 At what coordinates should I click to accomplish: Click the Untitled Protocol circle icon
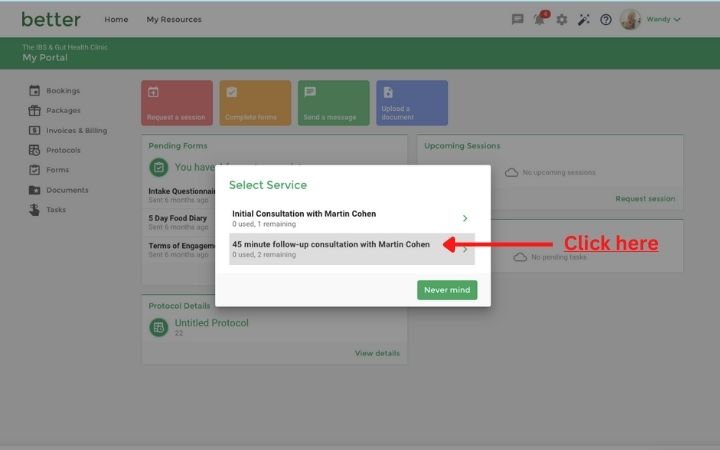(x=158, y=327)
